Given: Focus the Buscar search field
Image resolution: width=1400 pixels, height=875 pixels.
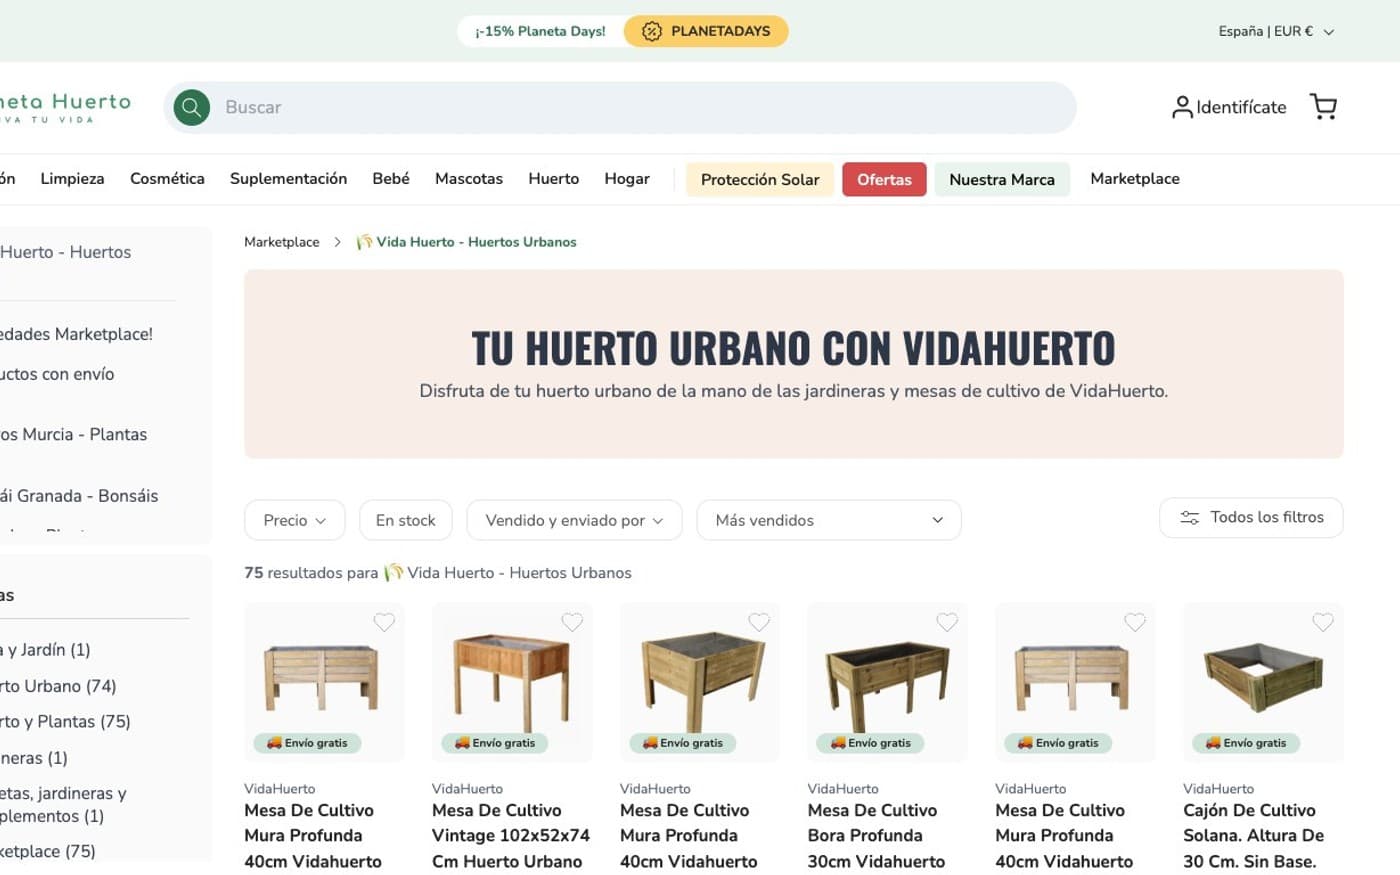Looking at the screenshot, I should pos(620,107).
